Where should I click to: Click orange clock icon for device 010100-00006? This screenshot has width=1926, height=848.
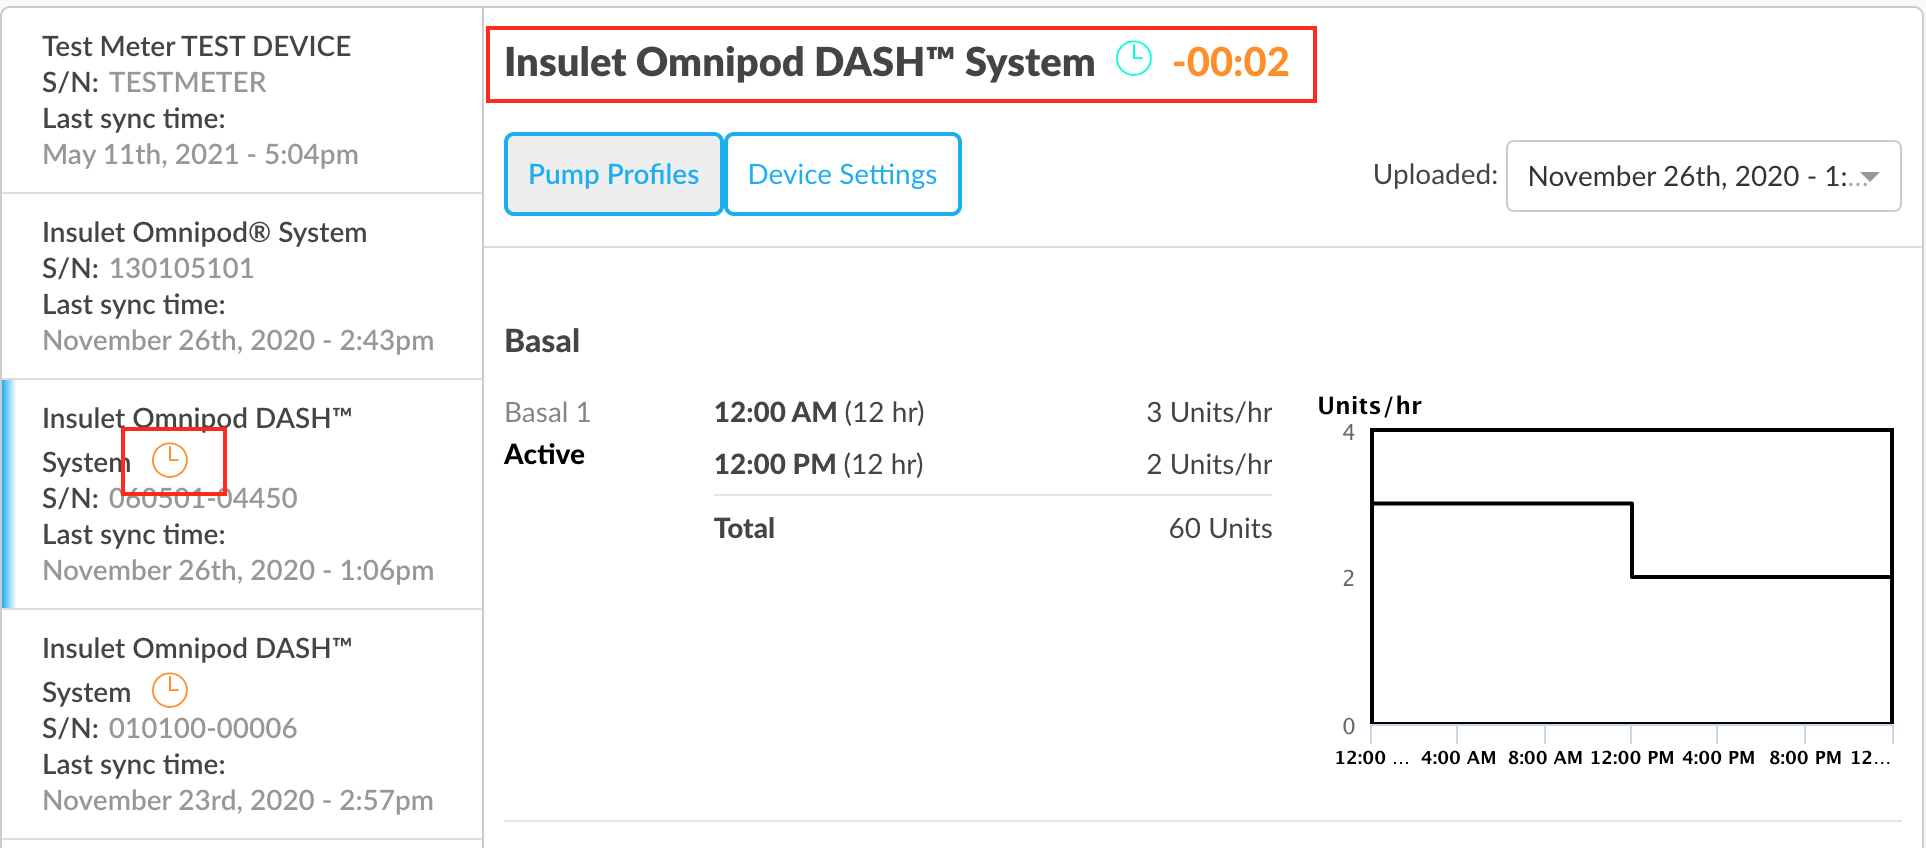[x=170, y=690]
